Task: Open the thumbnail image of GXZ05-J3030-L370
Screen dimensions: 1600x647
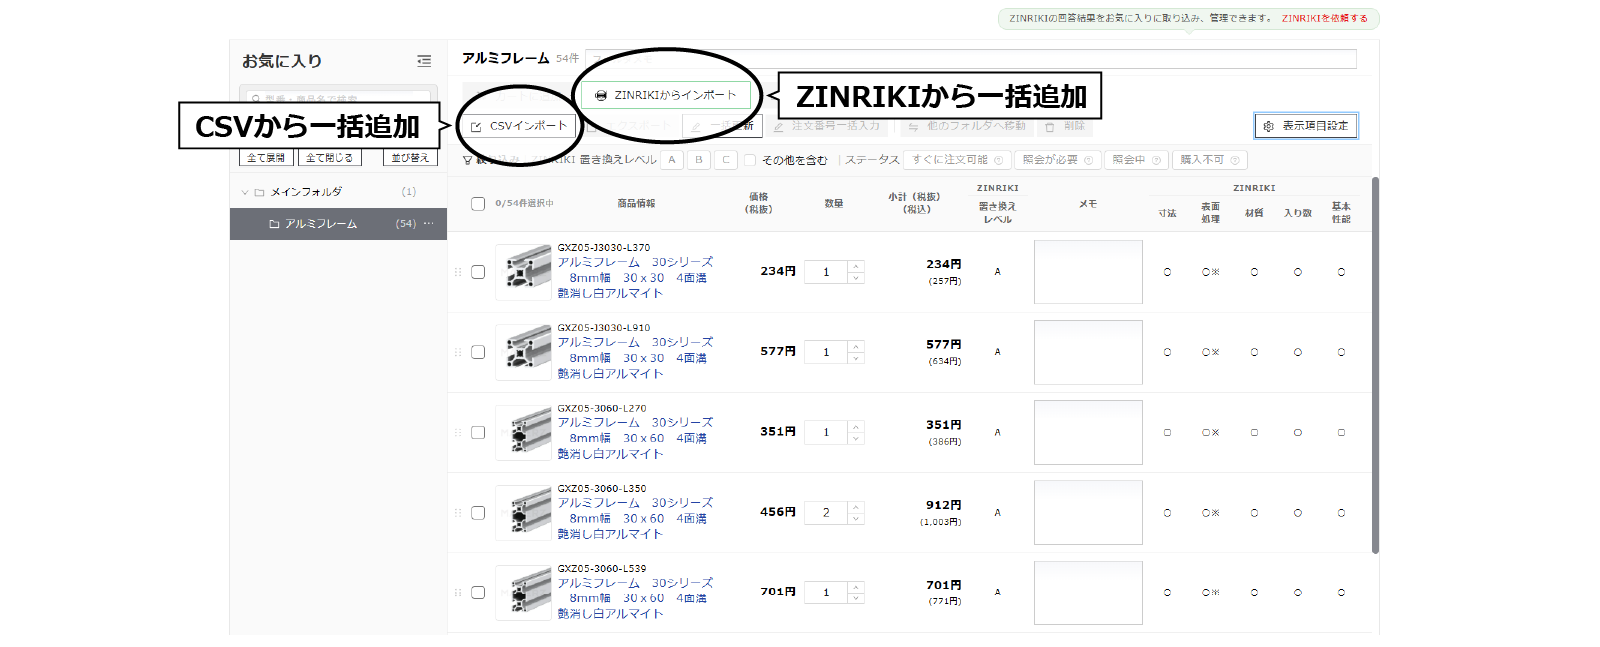Action: coord(524,272)
